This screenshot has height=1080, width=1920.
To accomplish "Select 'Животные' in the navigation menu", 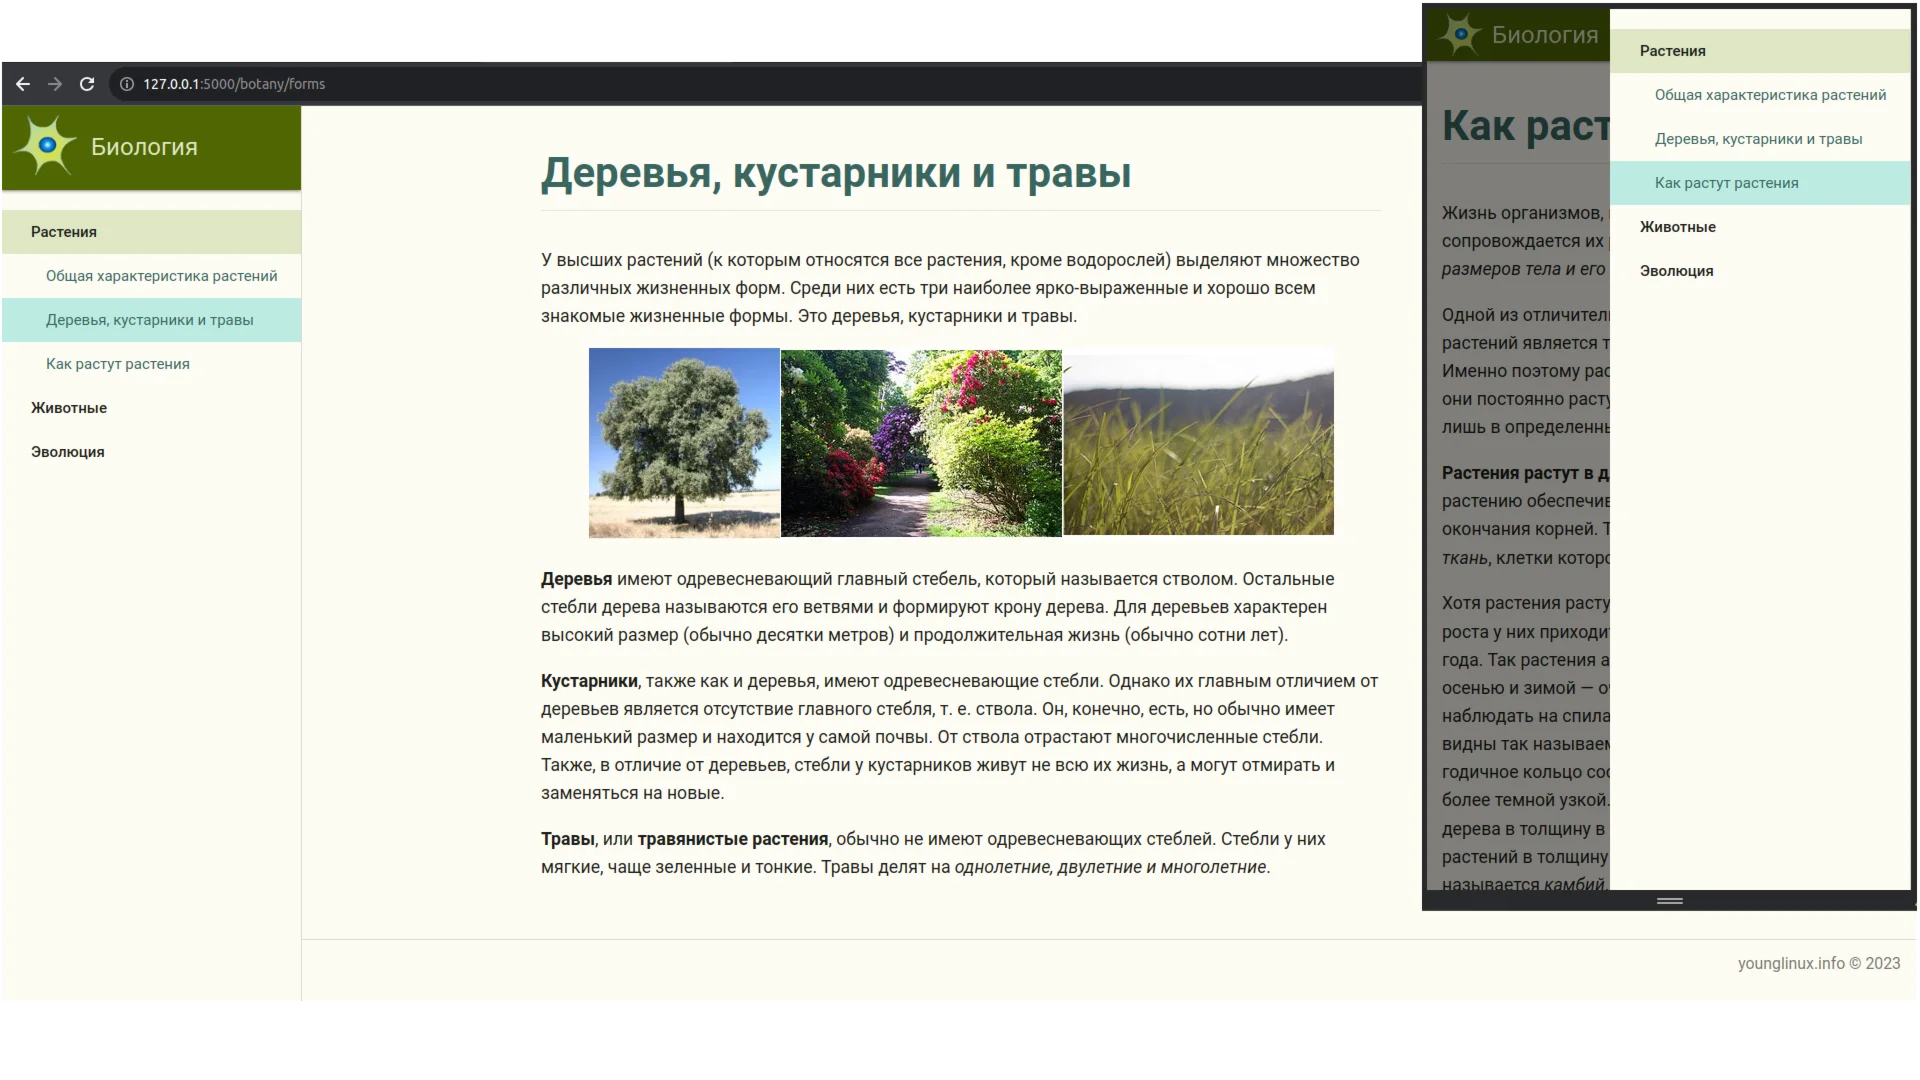I will pos(68,407).
